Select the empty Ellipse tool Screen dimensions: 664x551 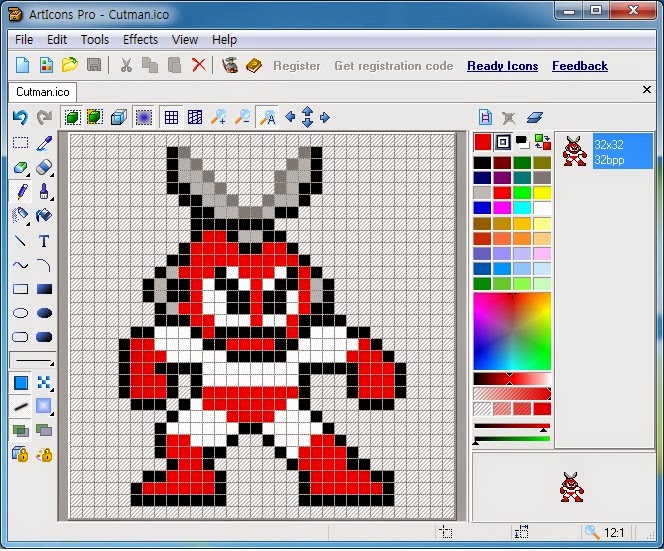click(x=20, y=313)
